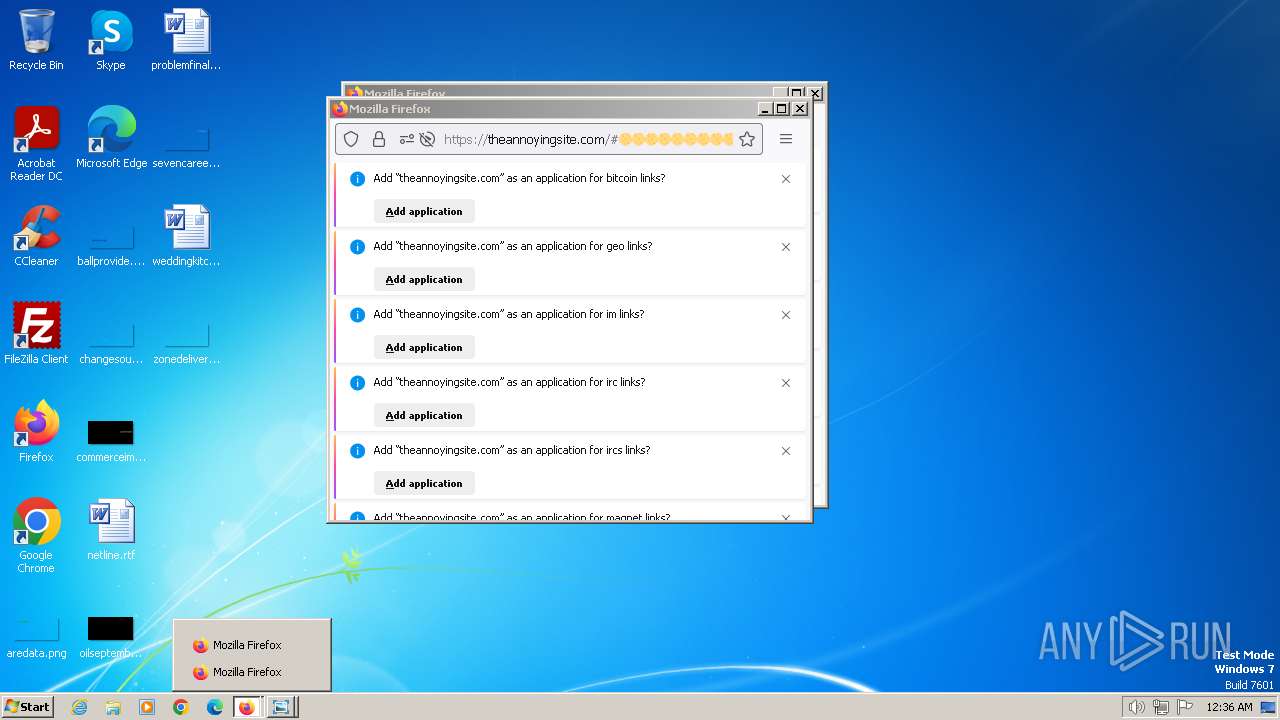
Task: Select the Skype desktop shortcut
Action: [111, 40]
